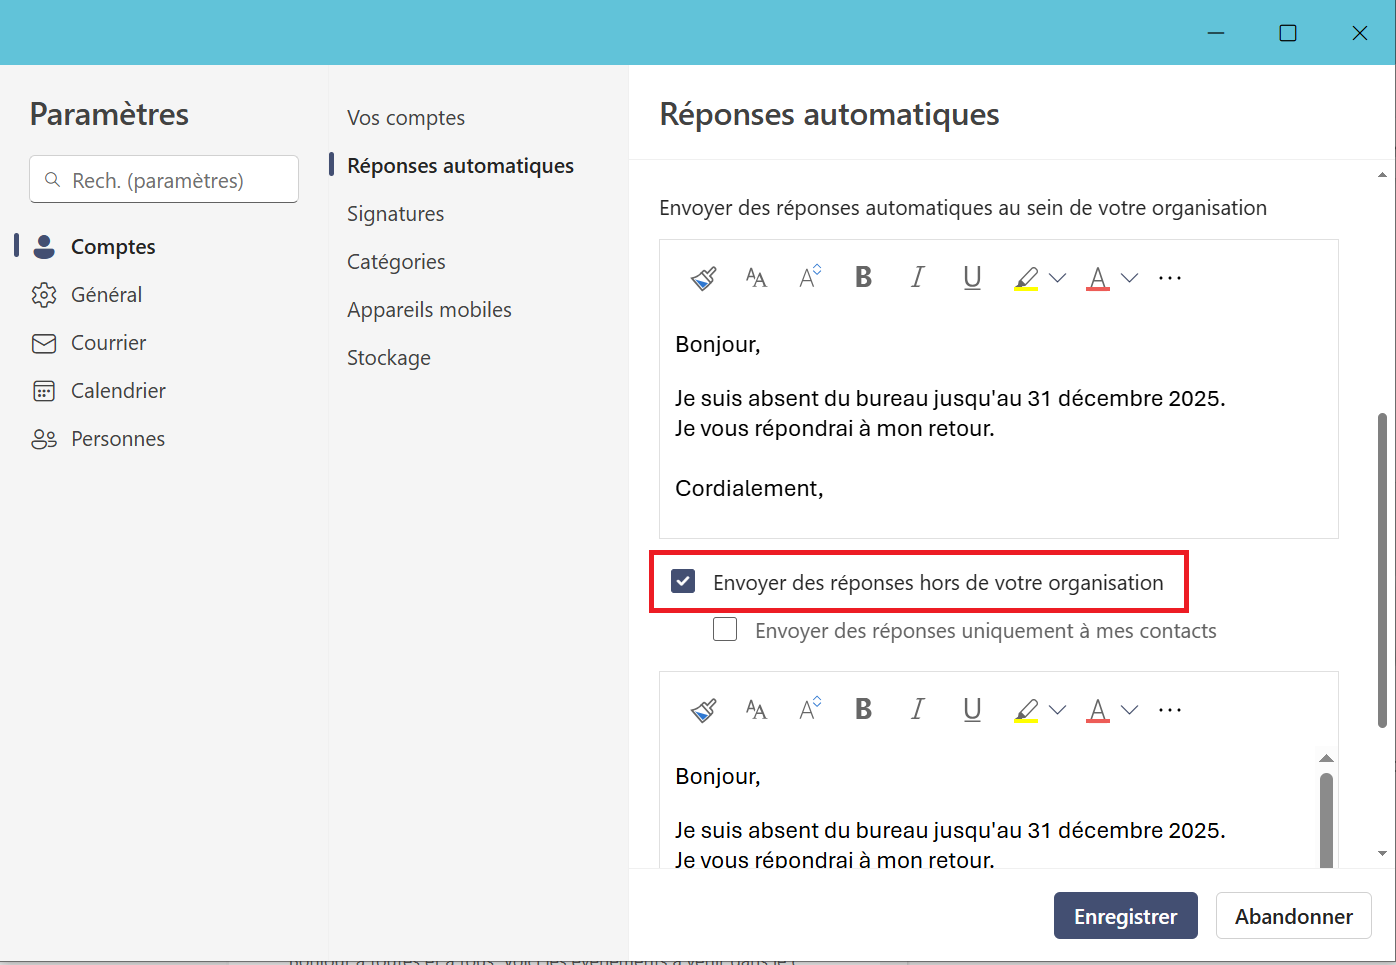Toggle underline in internal reply toolbar
Viewport: 1396px width, 965px height.
(x=972, y=278)
